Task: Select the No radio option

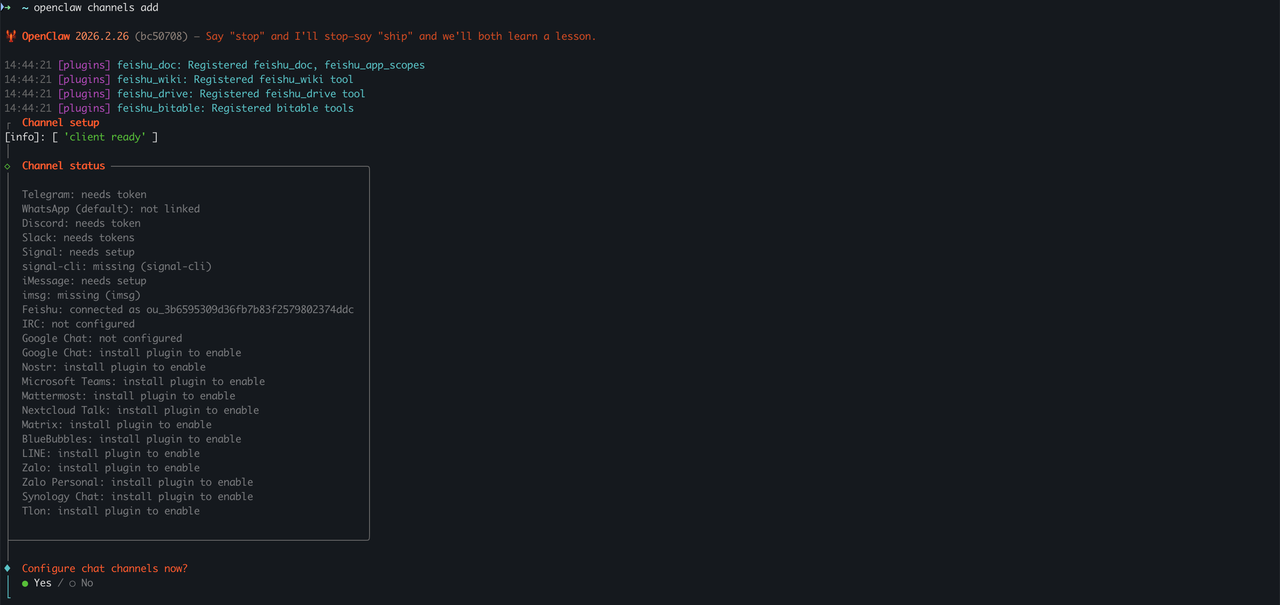Action: click(81, 583)
